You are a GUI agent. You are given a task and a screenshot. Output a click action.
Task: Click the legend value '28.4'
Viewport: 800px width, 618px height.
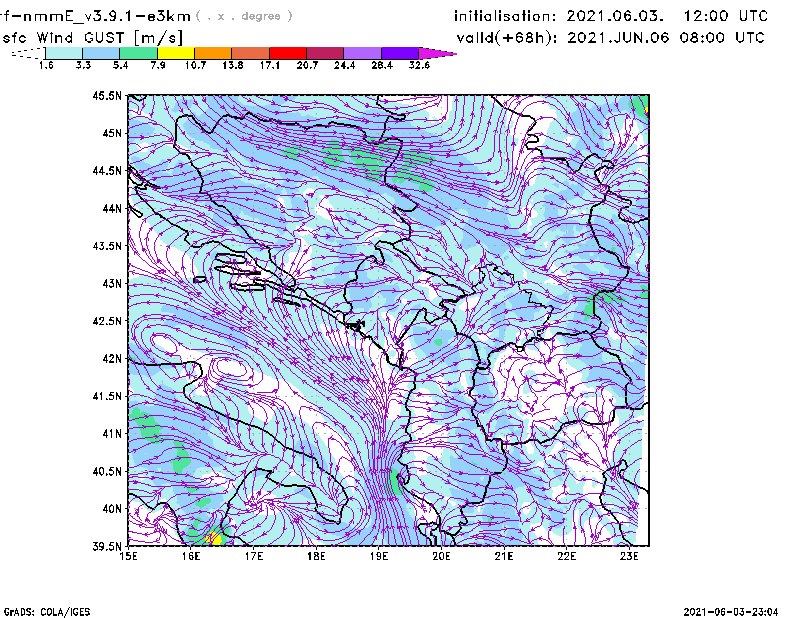pyautogui.click(x=382, y=65)
